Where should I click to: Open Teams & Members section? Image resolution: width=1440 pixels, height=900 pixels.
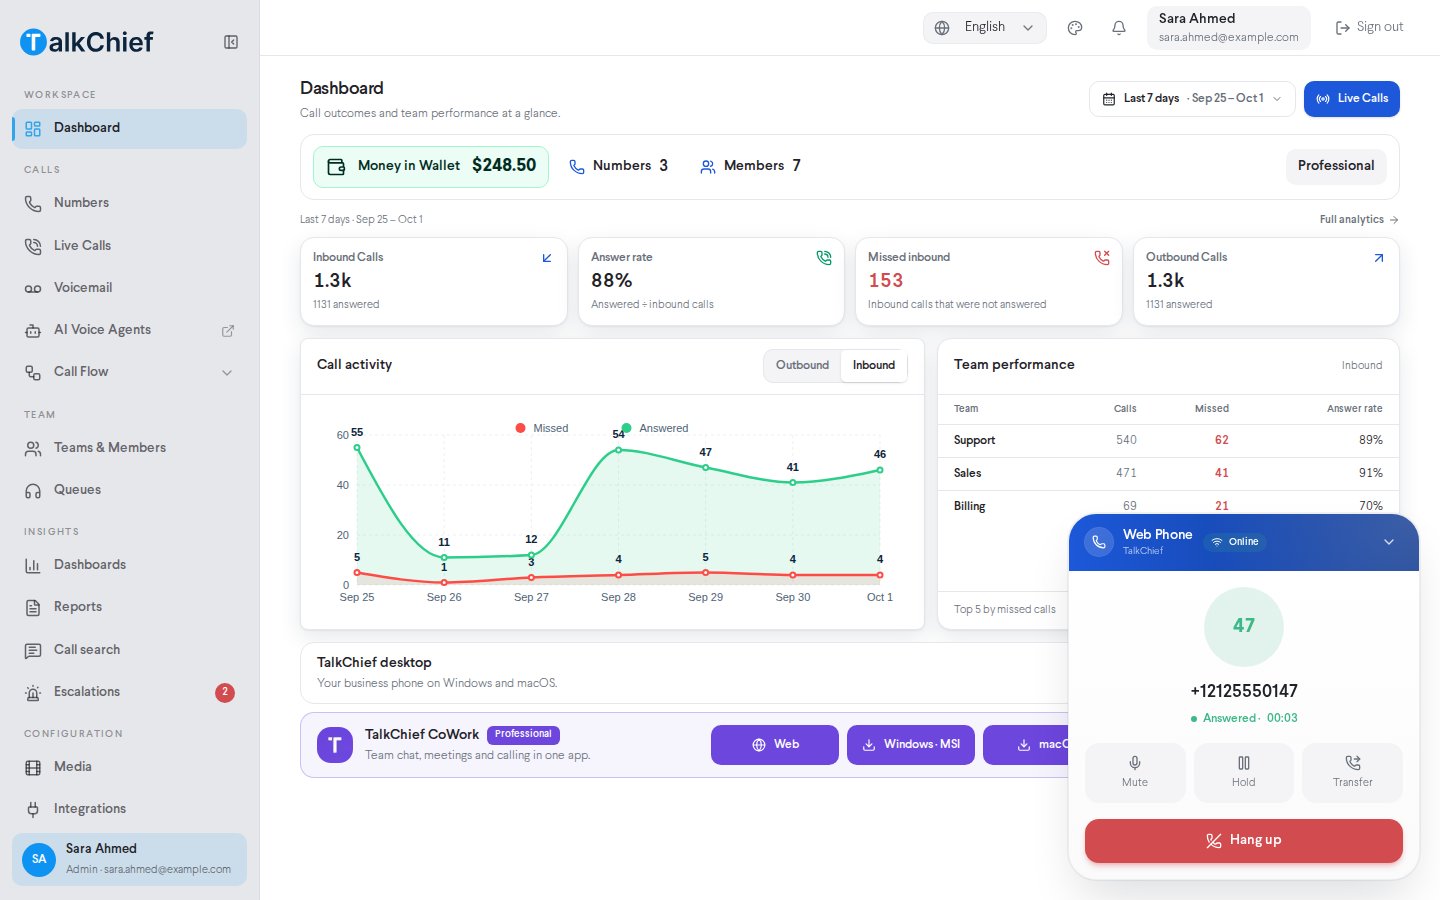pyautogui.click(x=130, y=448)
